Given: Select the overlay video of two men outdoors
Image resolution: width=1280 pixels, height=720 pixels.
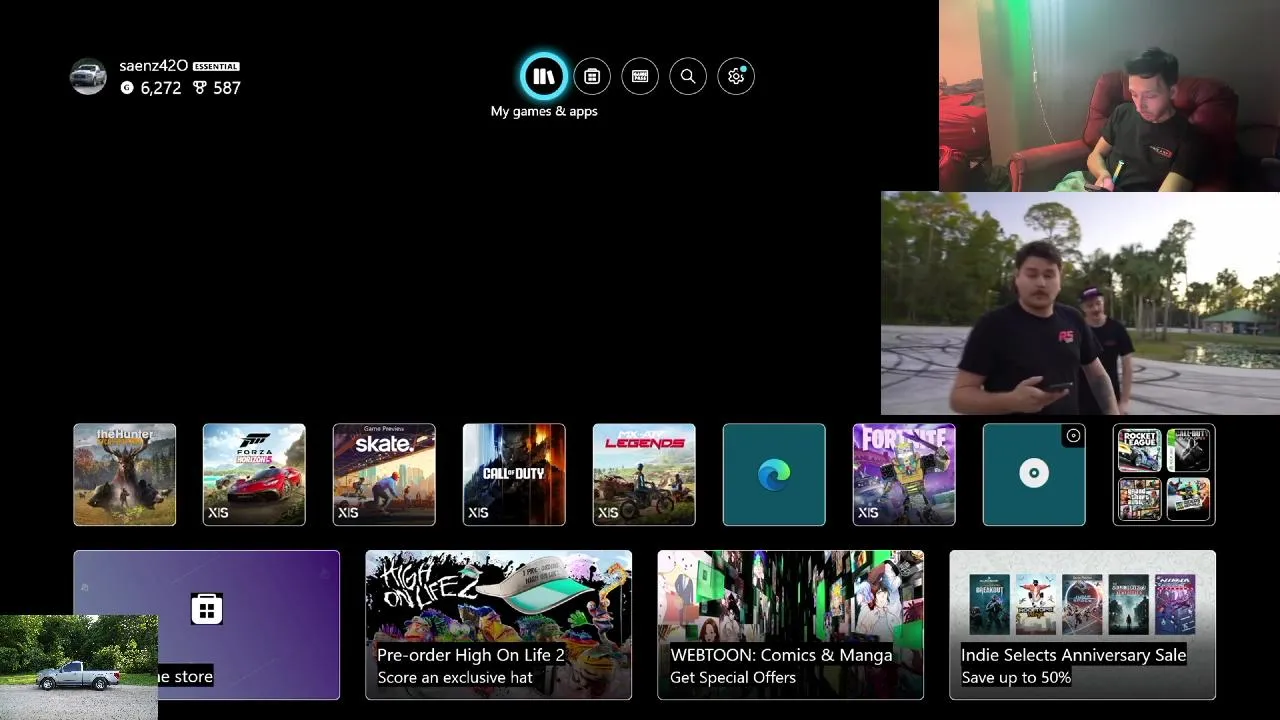Looking at the screenshot, I should [x=1080, y=303].
